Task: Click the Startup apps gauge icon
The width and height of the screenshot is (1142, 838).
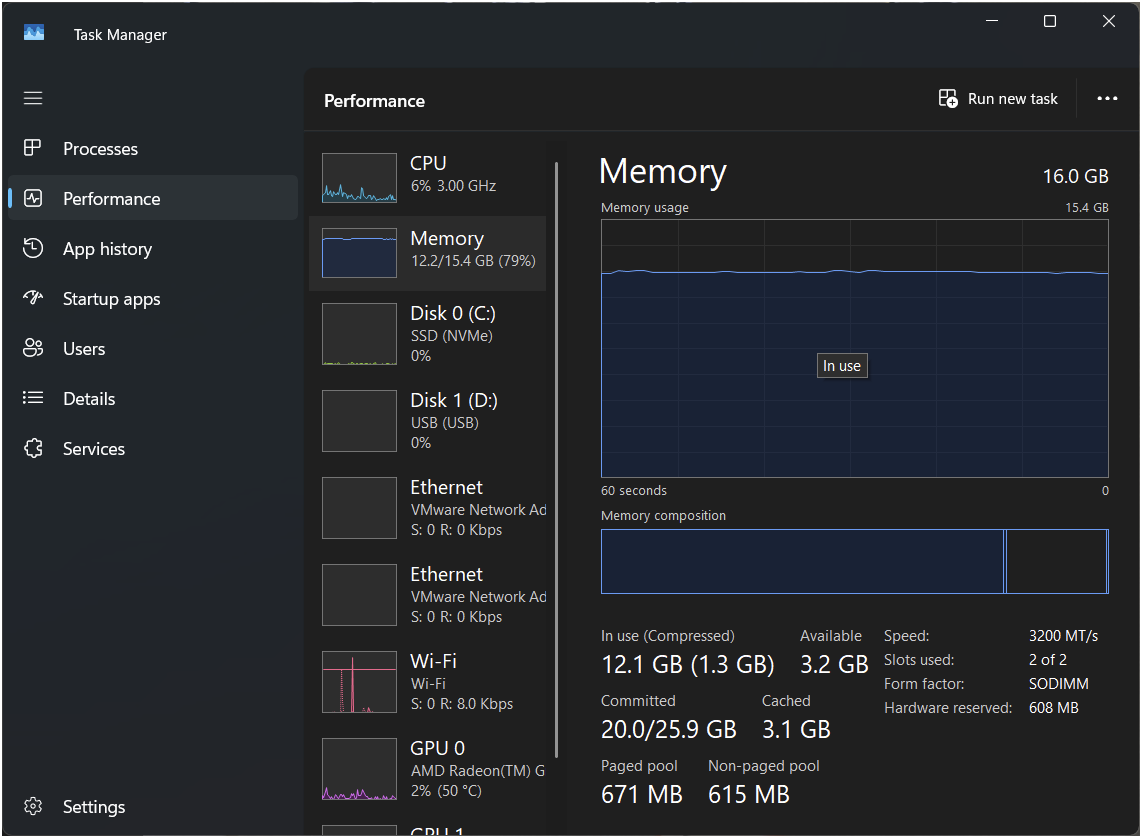Action: click(33, 298)
